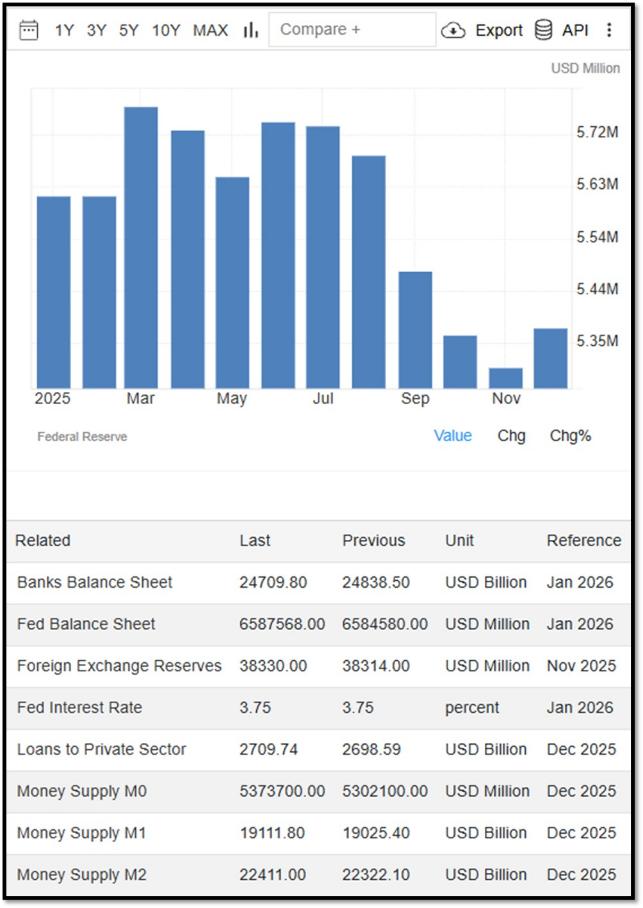Click the Federal Reserve source link
This screenshot has height=908, width=643.
point(82,437)
